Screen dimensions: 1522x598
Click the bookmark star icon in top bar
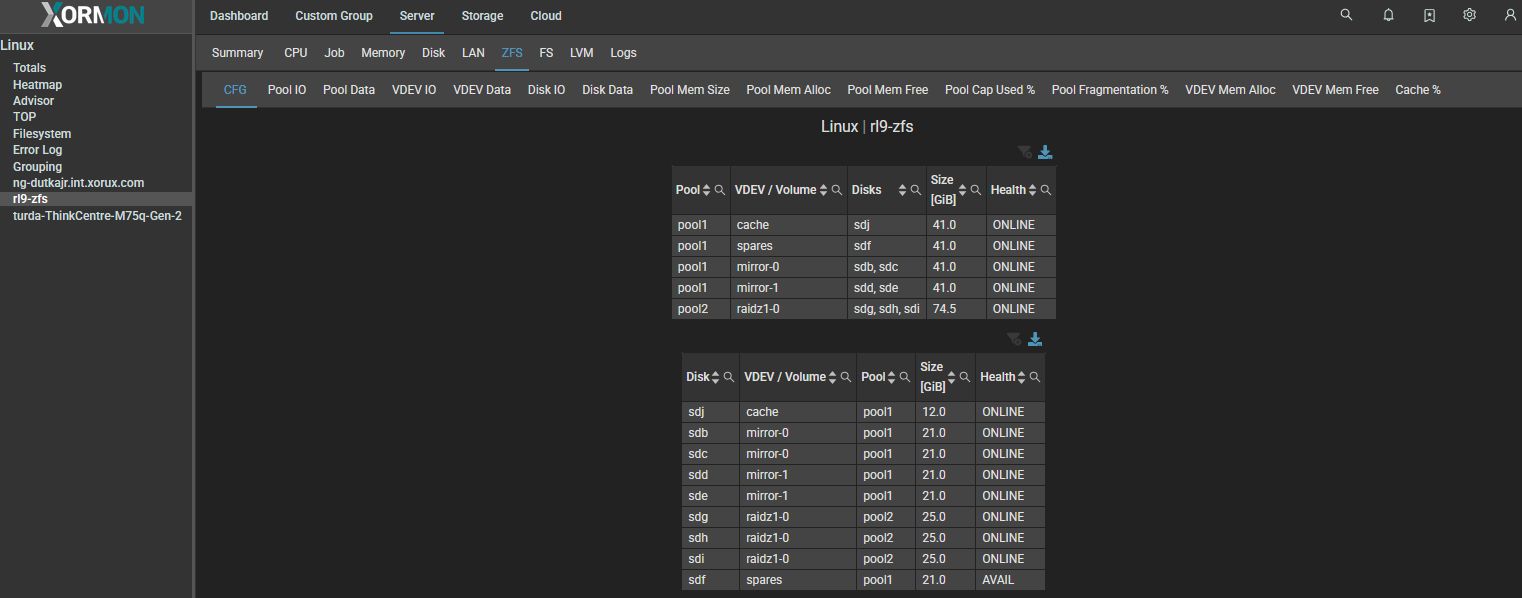coord(1429,15)
